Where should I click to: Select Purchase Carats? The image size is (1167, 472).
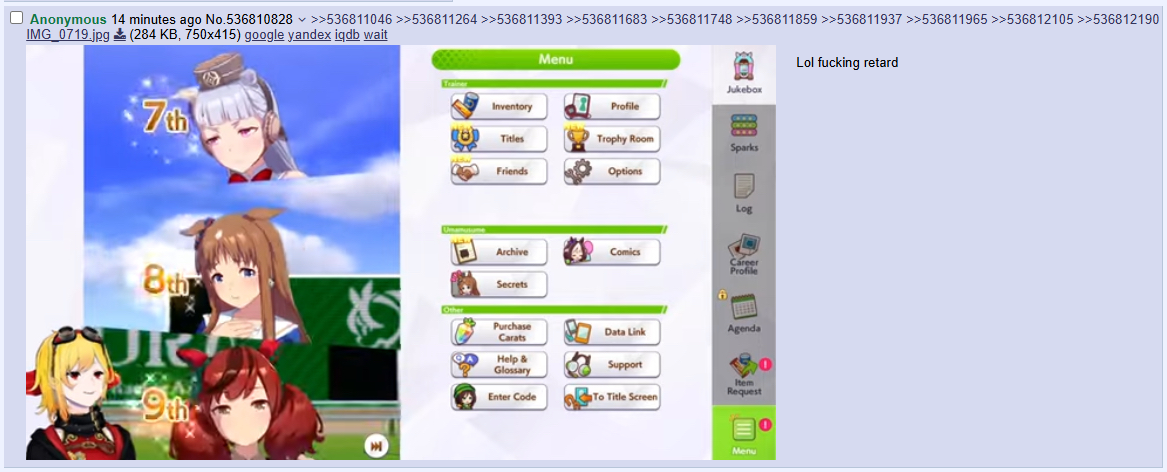pos(499,332)
